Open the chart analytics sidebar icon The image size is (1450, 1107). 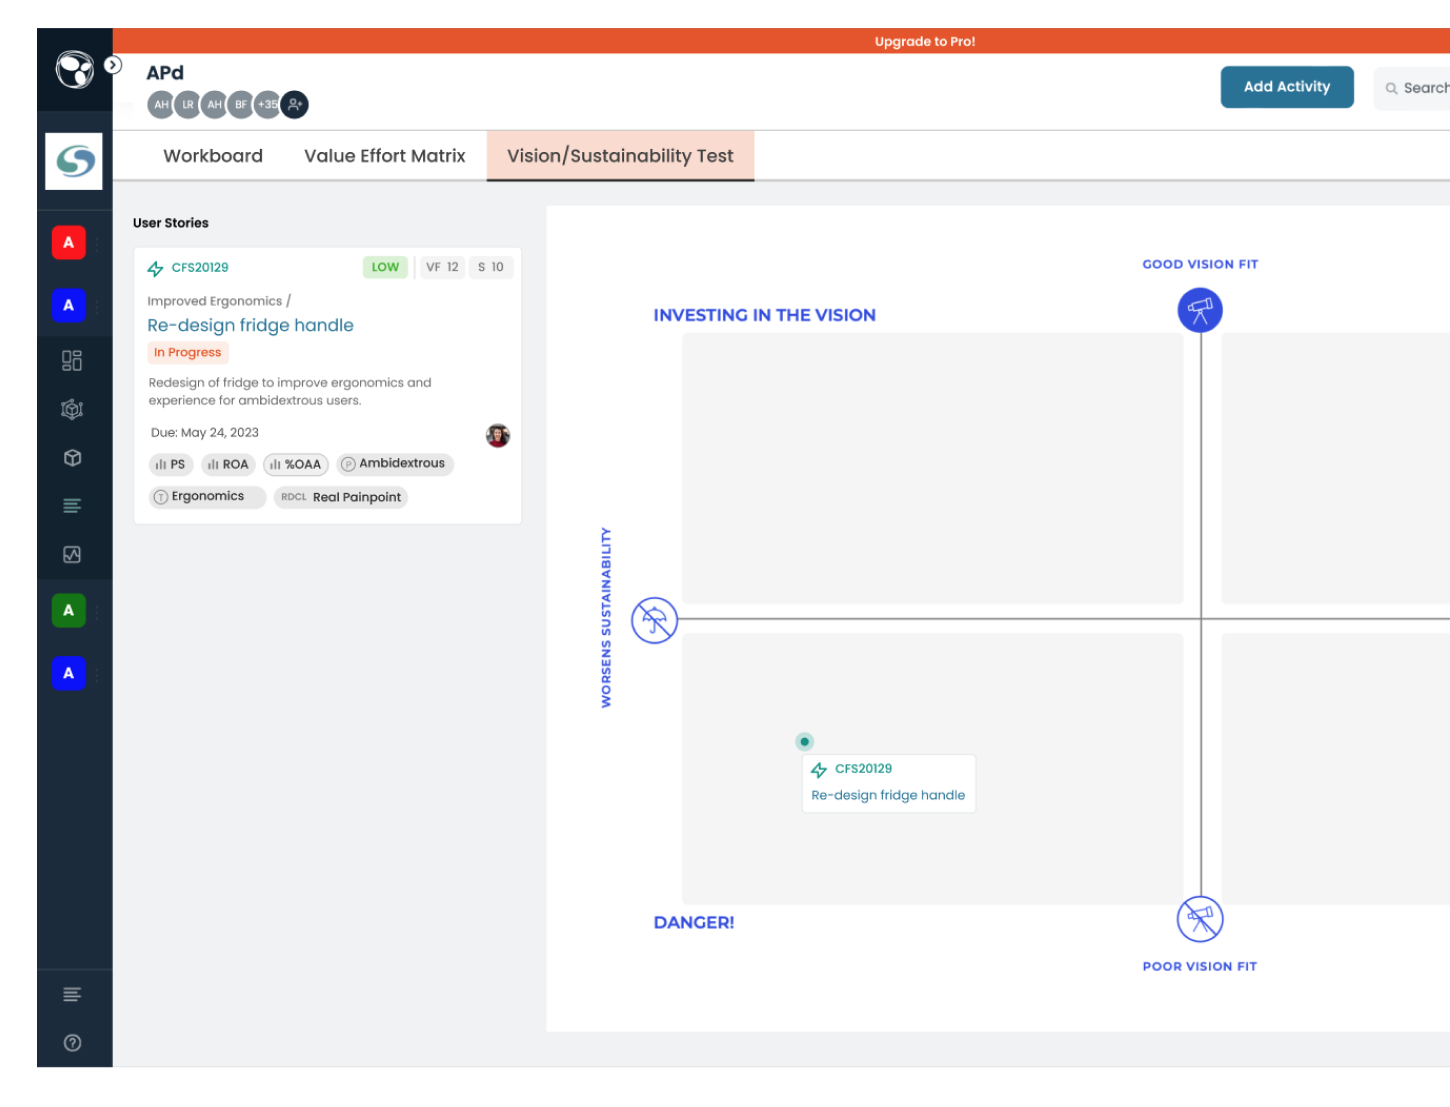coord(72,554)
